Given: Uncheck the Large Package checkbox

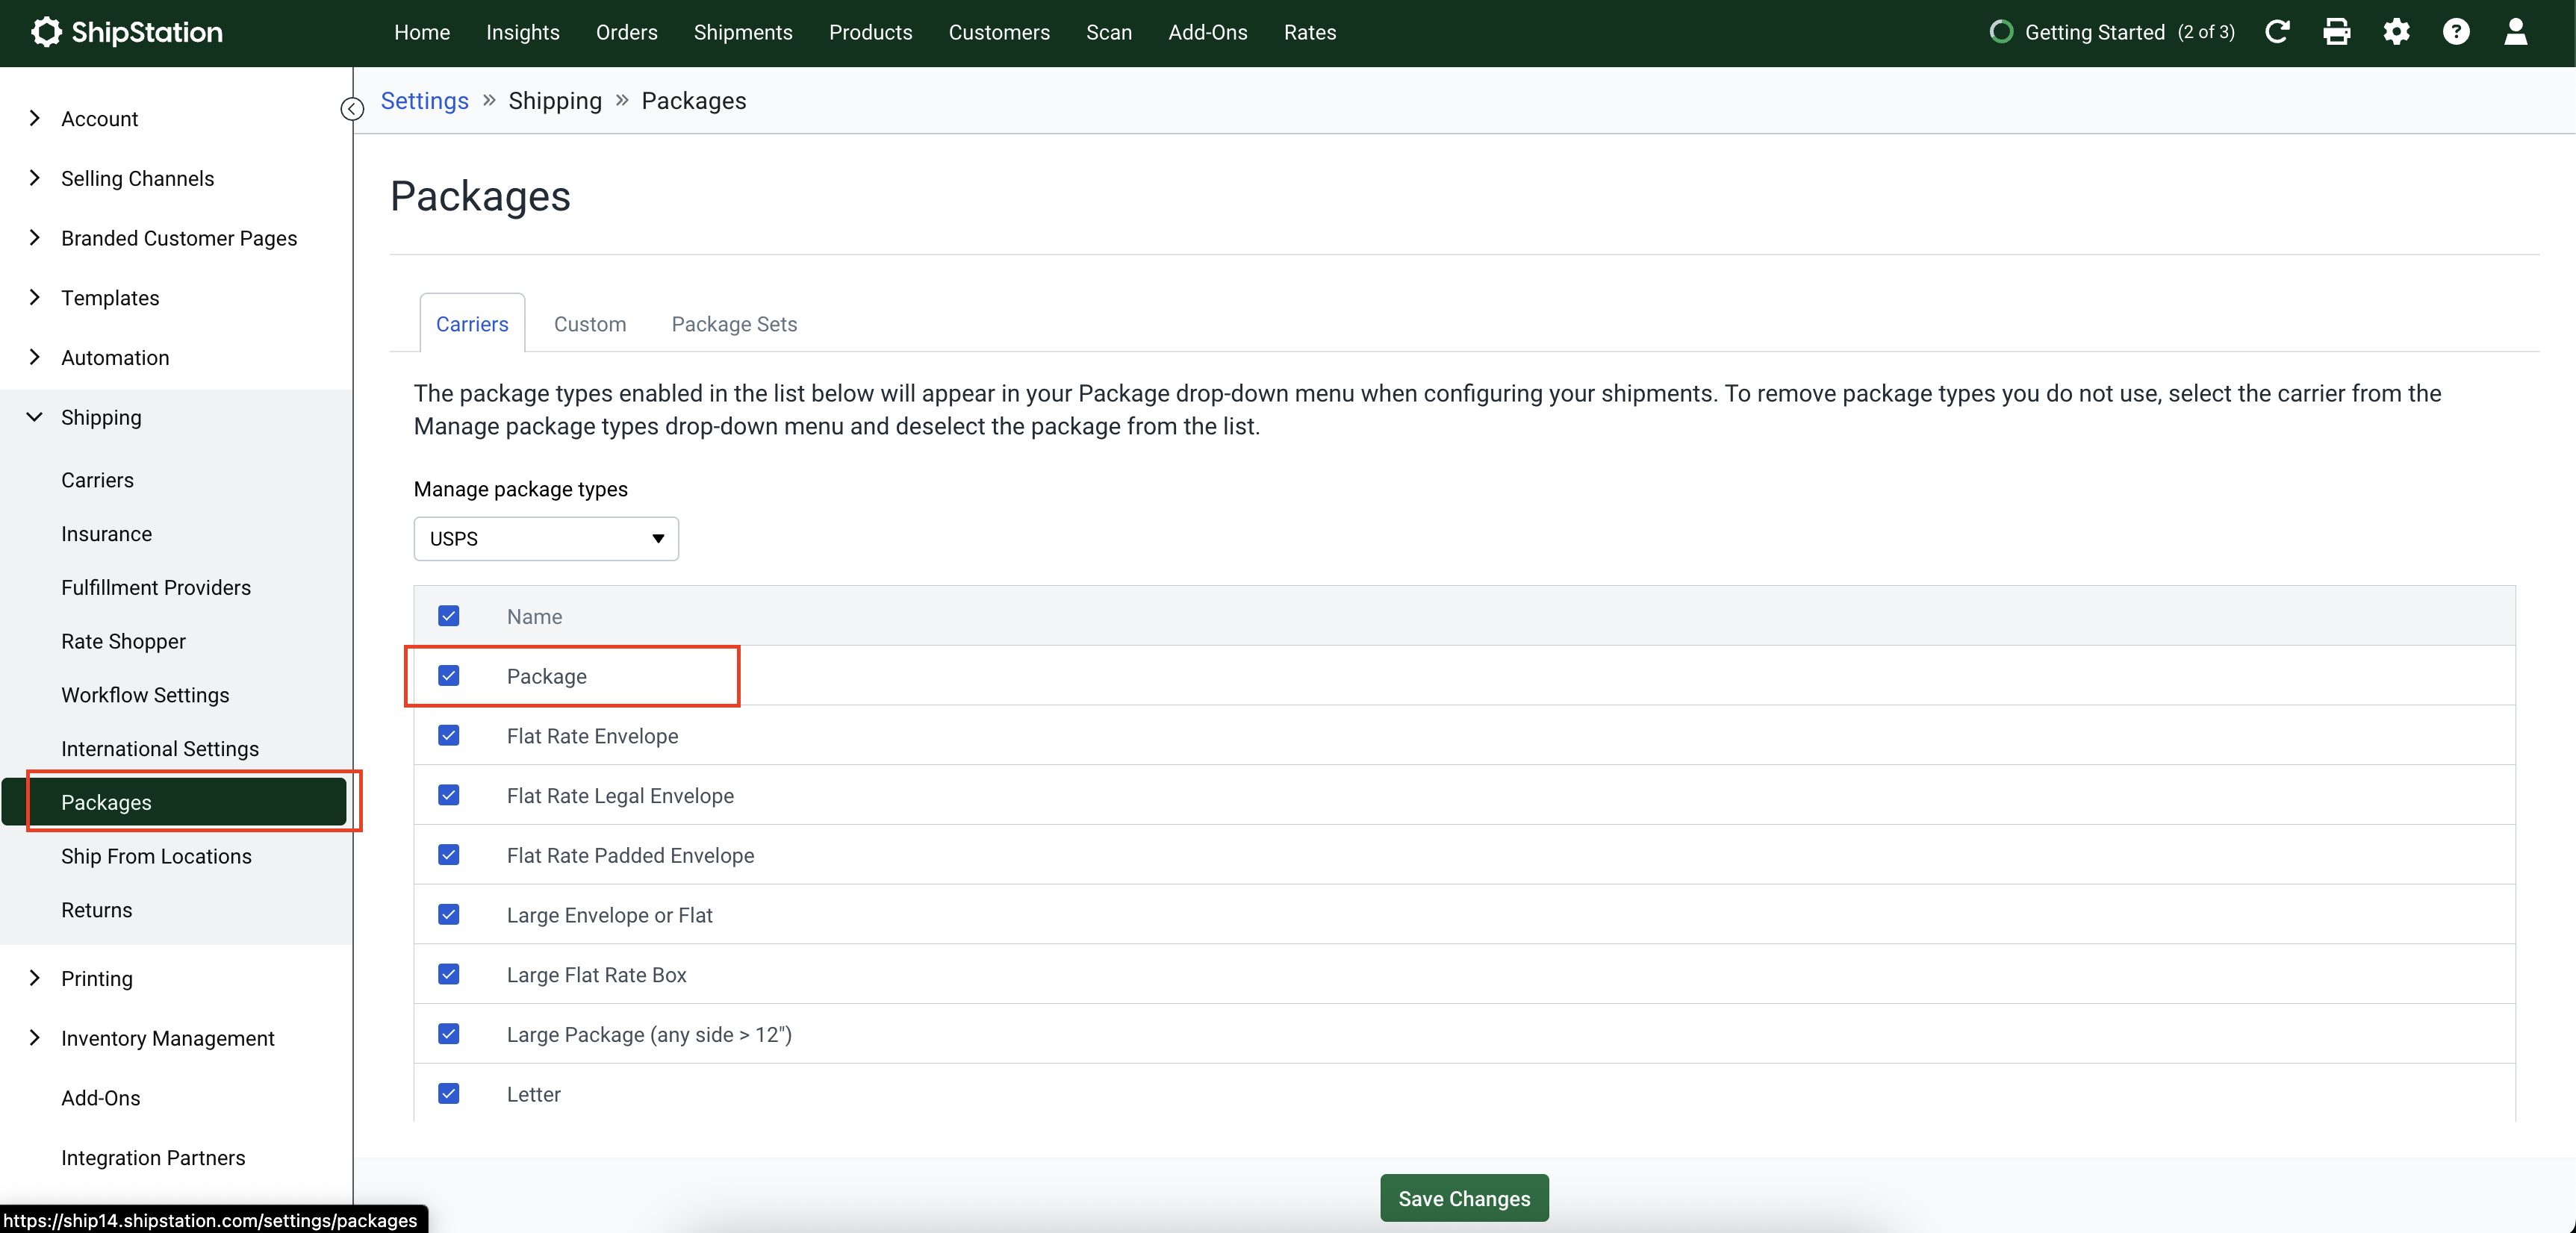Looking at the screenshot, I should 448,1034.
